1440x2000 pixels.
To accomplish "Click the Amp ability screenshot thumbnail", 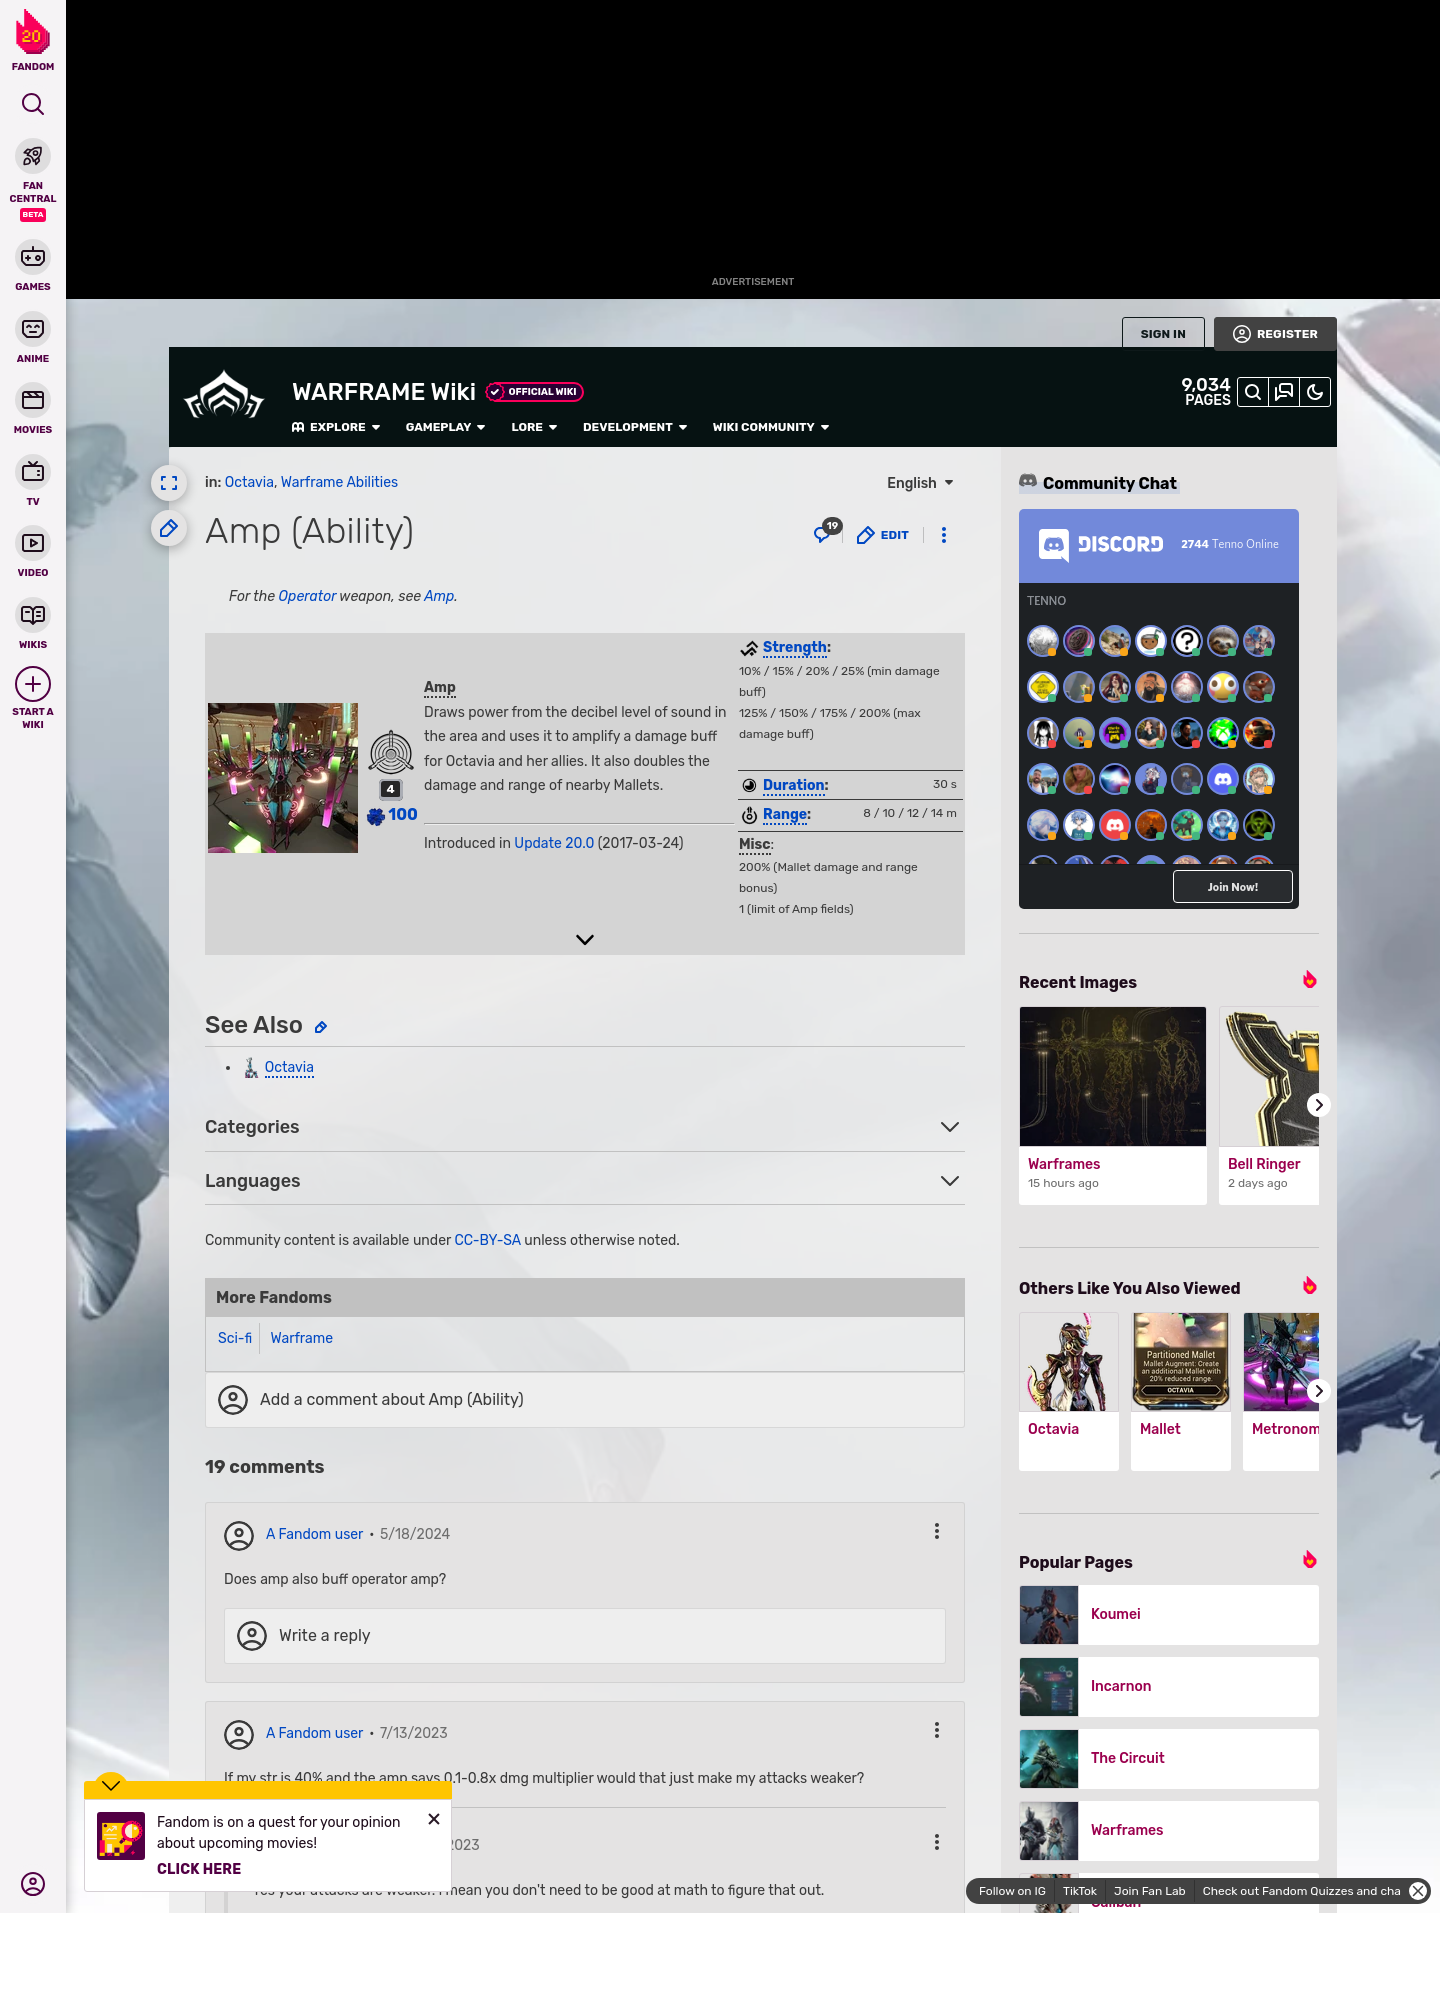I will coord(283,778).
